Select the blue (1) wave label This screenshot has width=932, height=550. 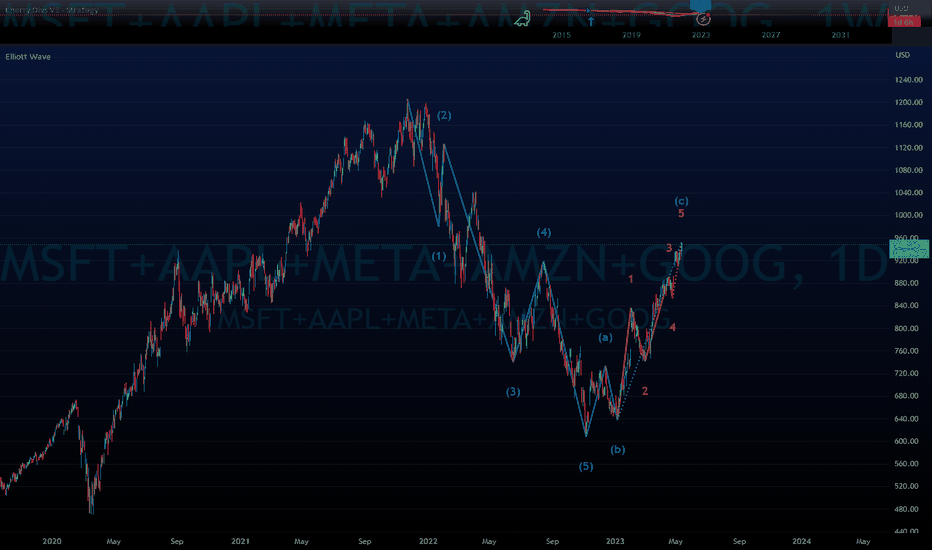(x=439, y=256)
